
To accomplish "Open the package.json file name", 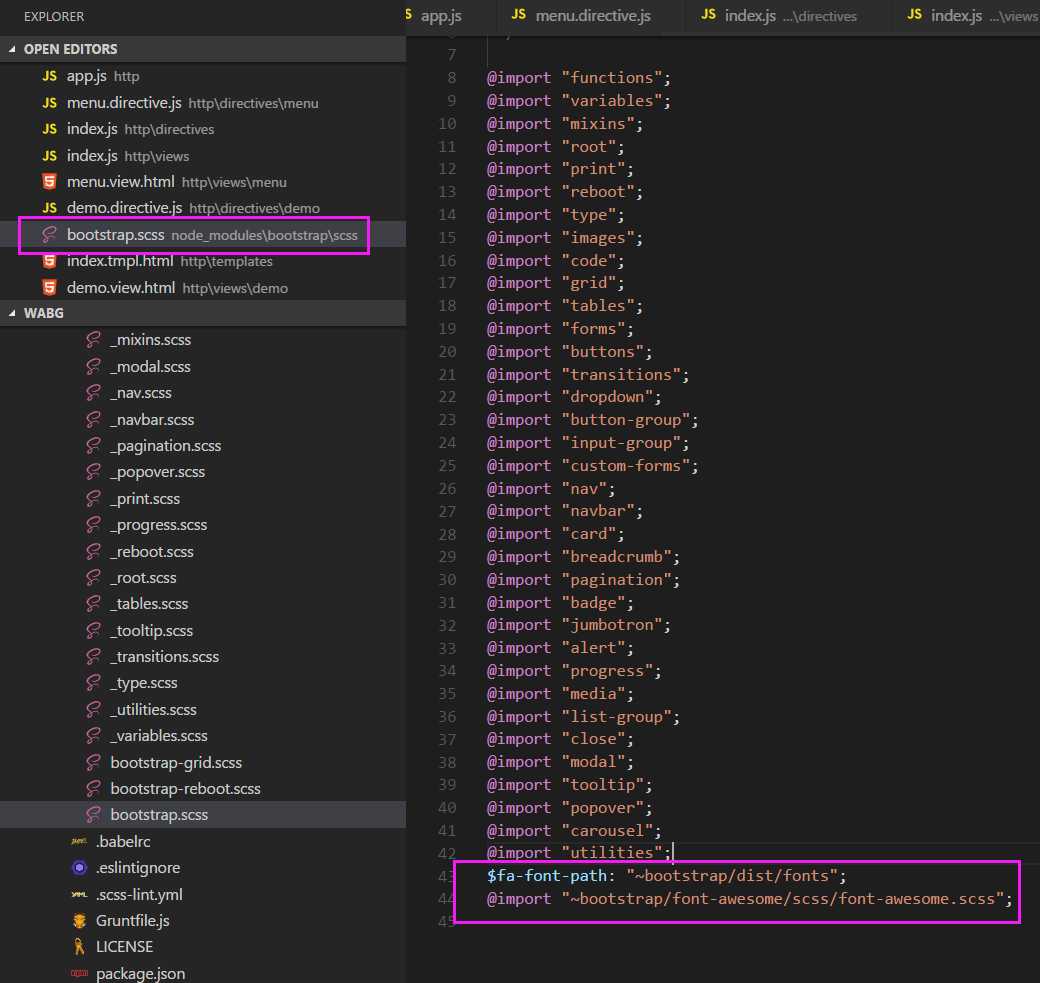I will [141, 974].
